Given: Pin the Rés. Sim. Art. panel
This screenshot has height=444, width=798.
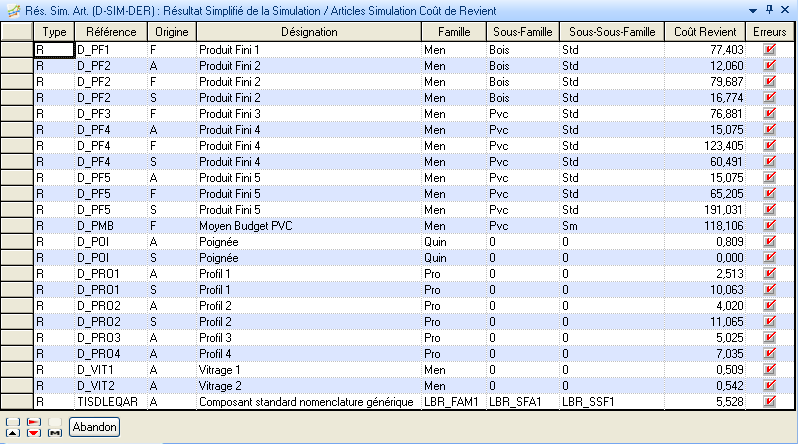Looking at the screenshot, I should tap(768, 9).
